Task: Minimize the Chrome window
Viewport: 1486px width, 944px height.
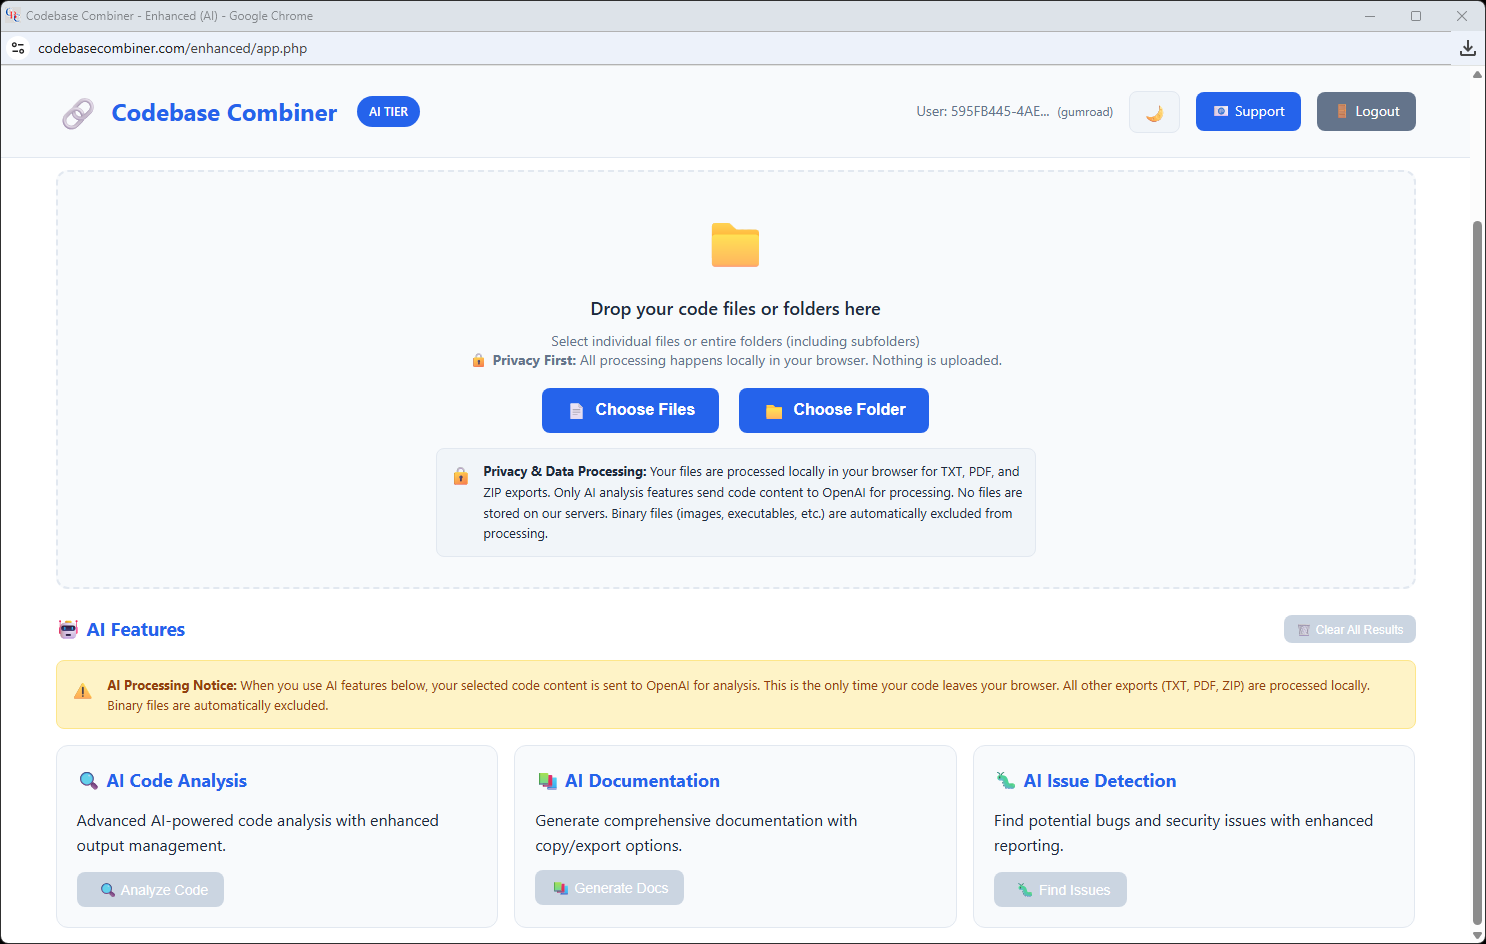Action: pyautogui.click(x=1370, y=15)
